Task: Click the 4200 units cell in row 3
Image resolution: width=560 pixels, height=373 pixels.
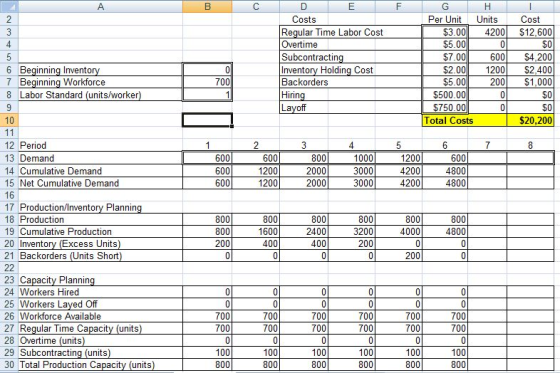Action: coord(487,32)
